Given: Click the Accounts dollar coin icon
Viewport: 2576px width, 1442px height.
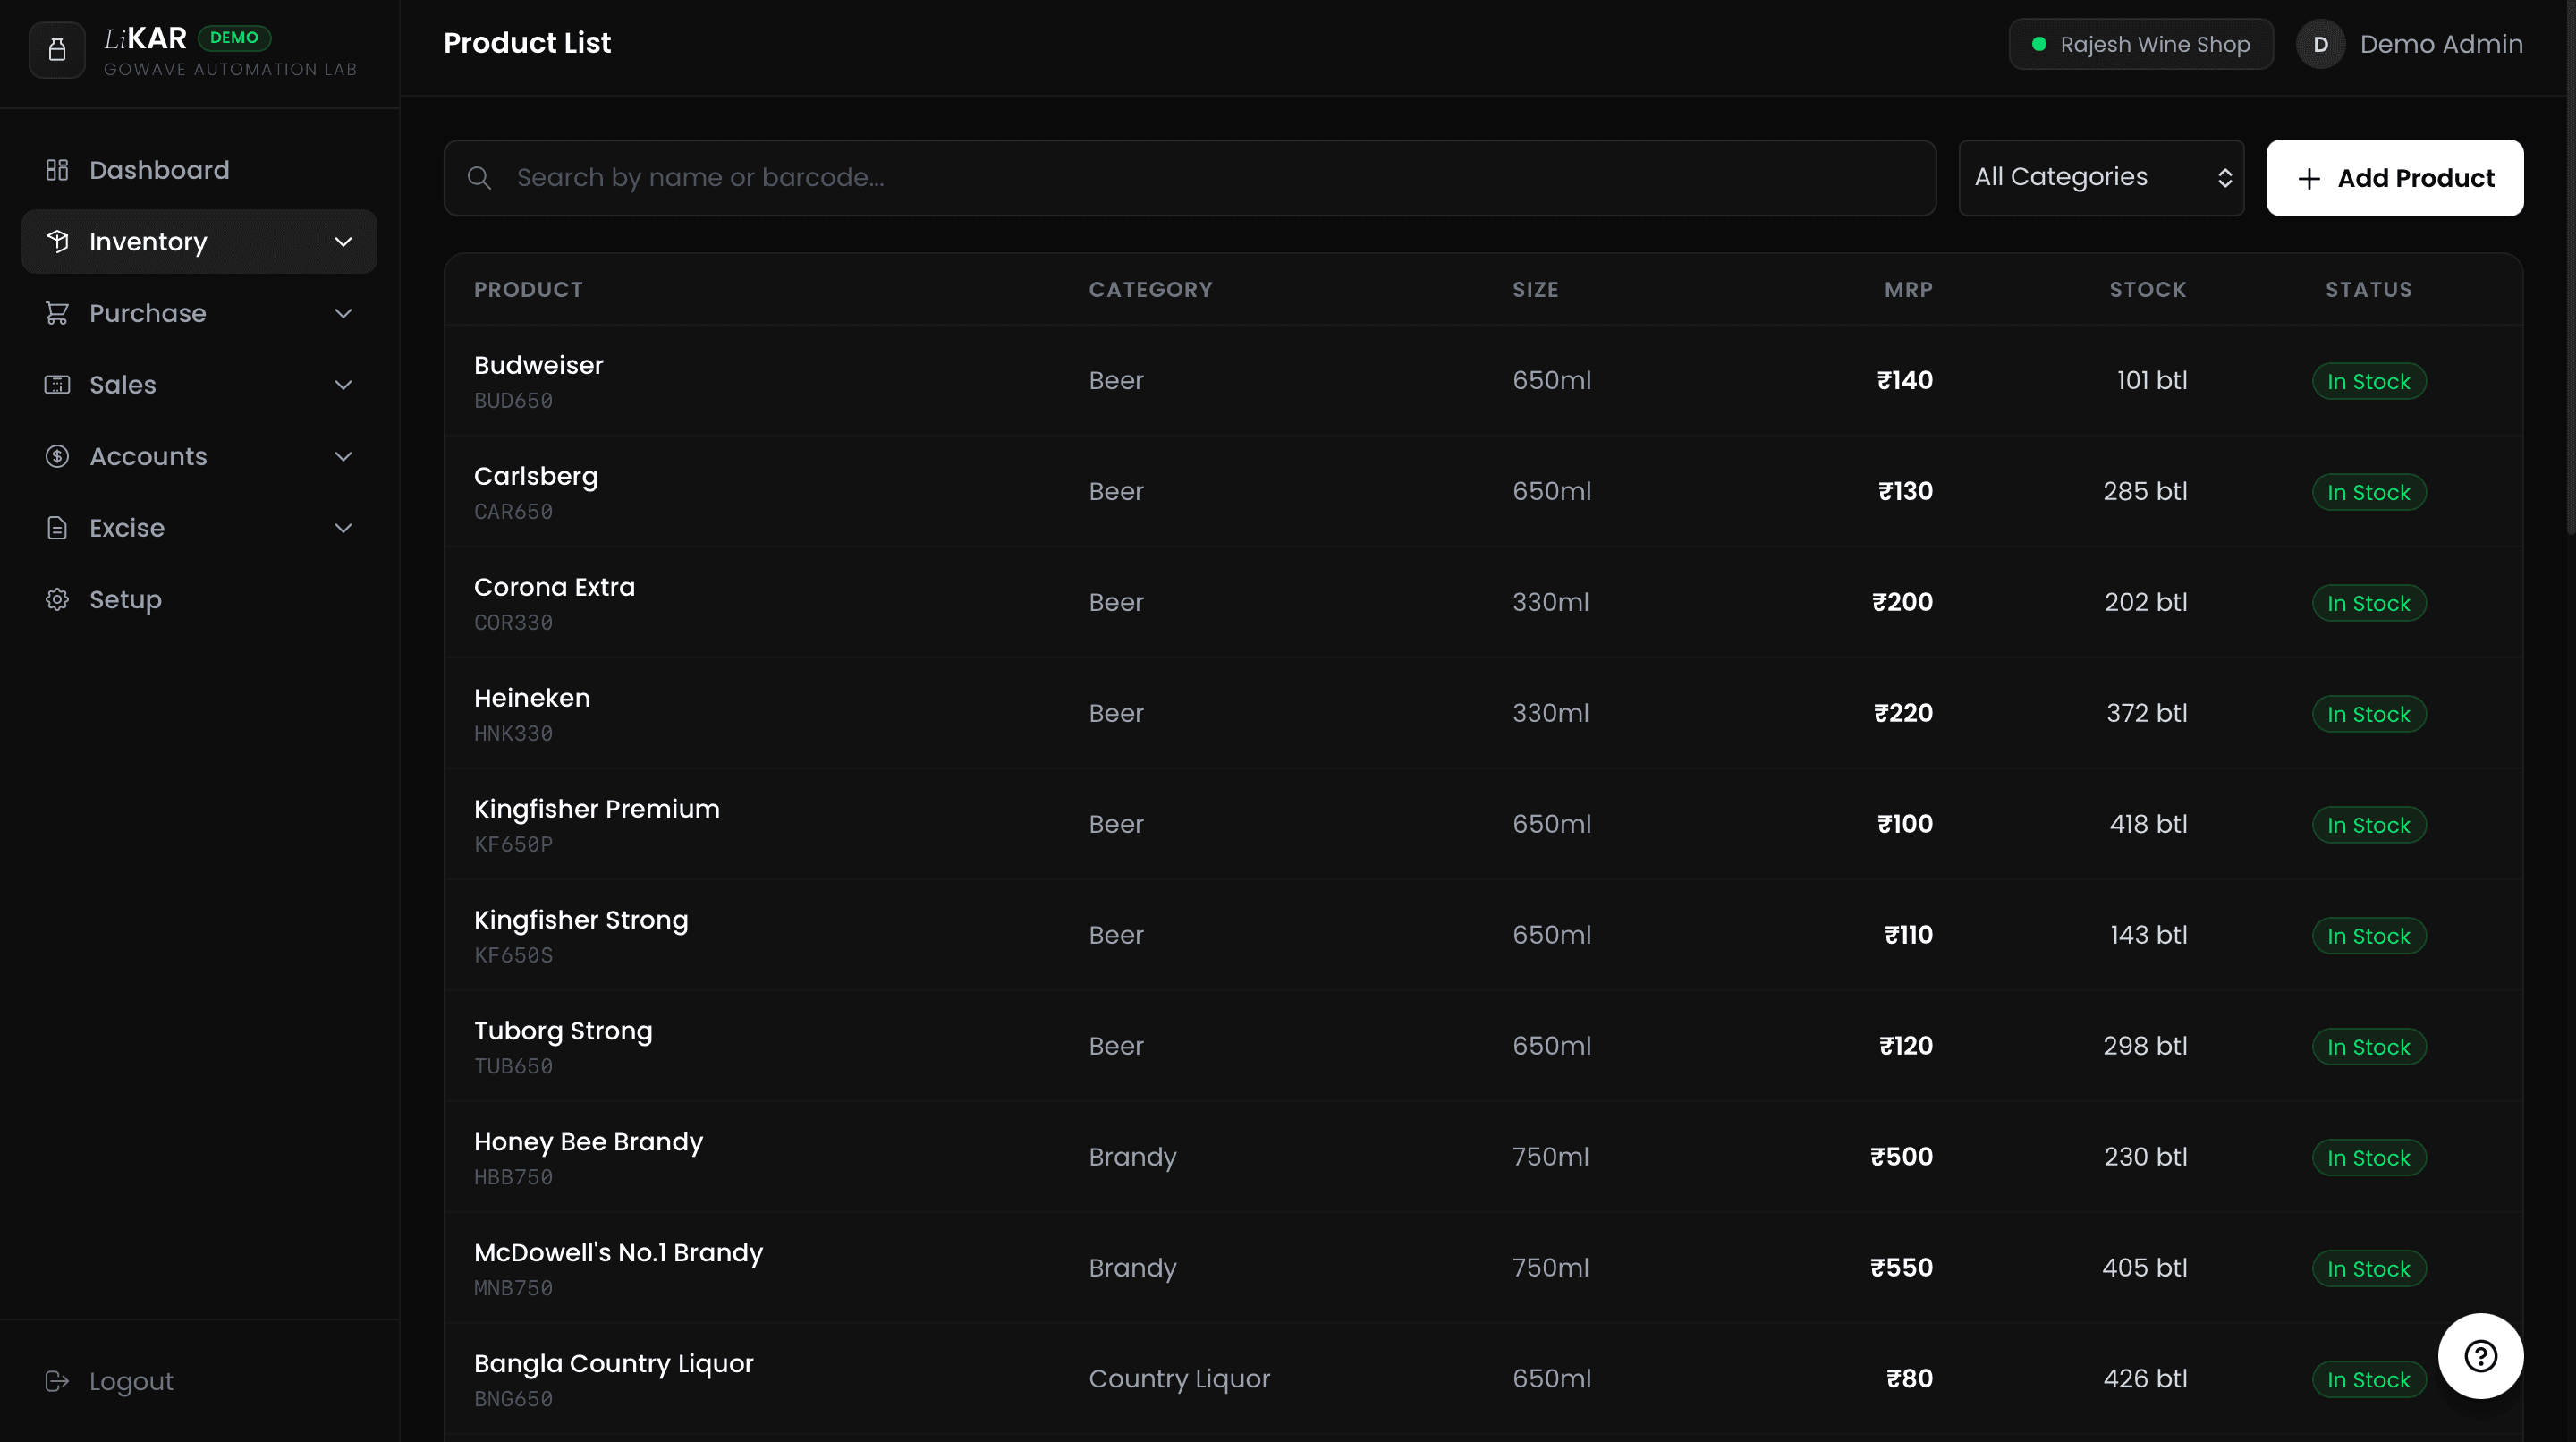Looking at the screenshot, I should [x=57, y=456].
